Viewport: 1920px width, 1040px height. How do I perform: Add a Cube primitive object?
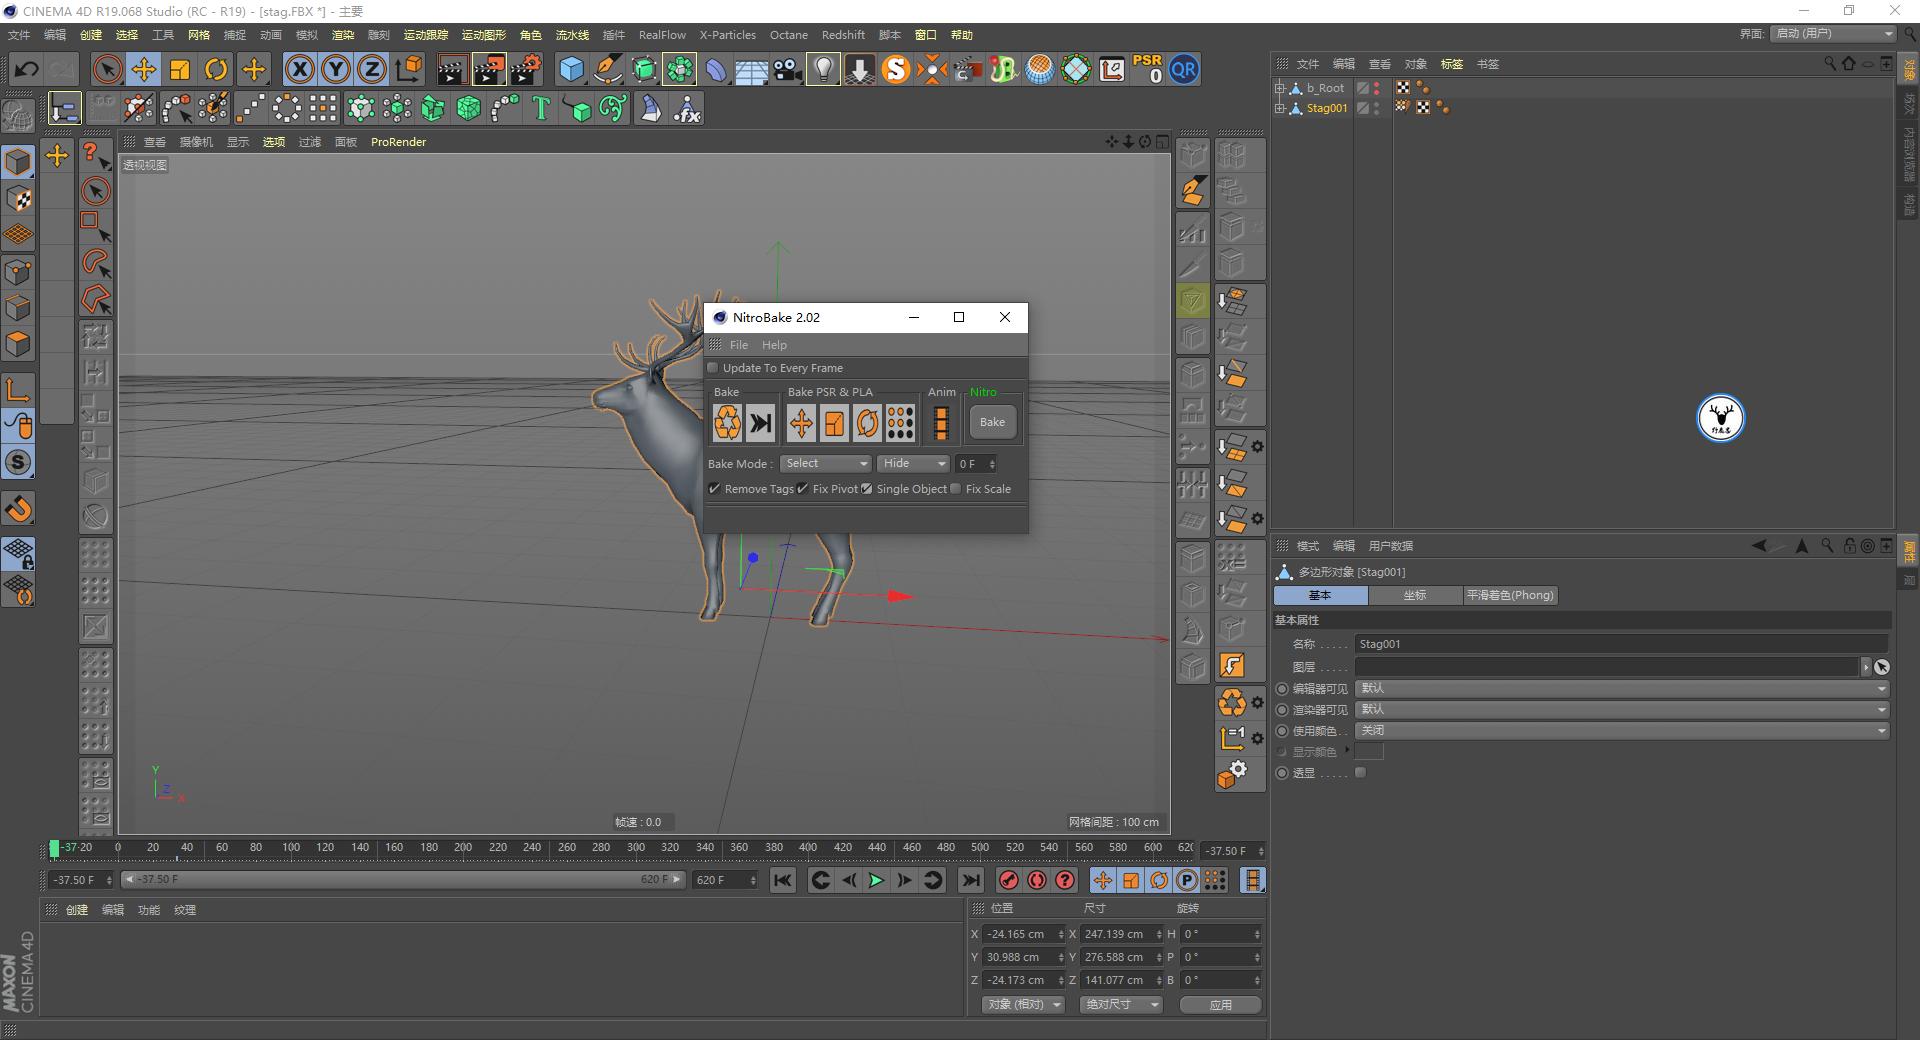pos(571,69)
